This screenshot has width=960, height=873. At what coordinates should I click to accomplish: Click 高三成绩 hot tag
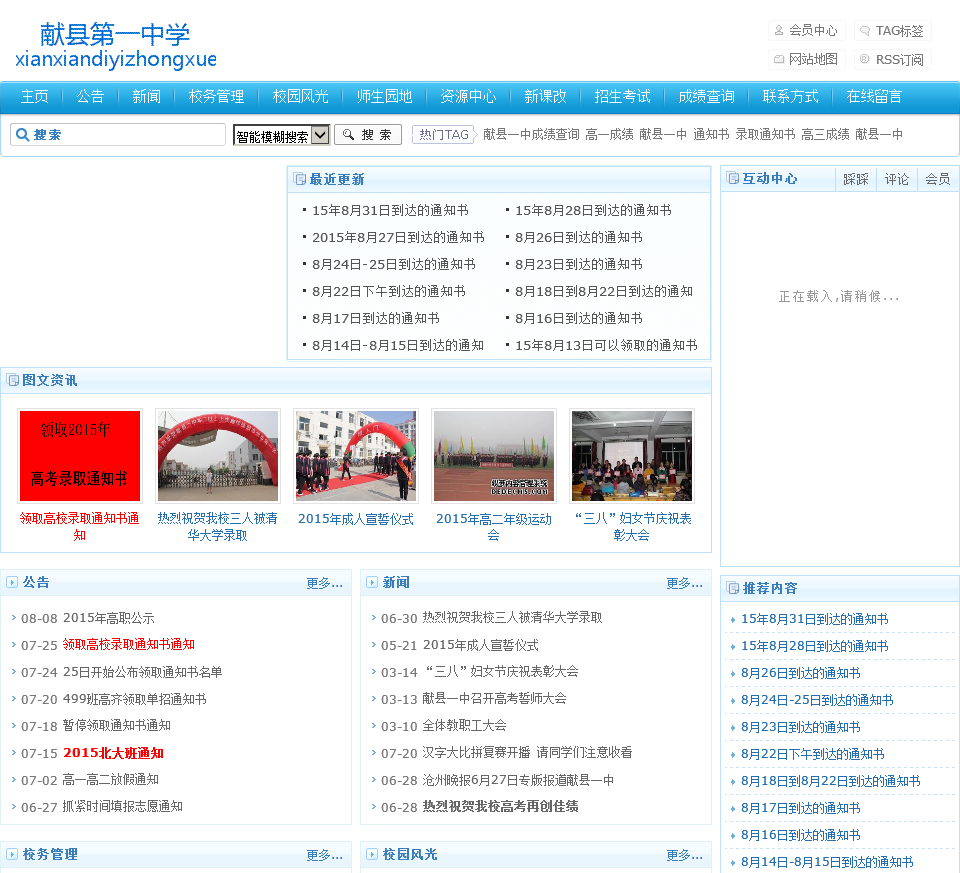825,134
